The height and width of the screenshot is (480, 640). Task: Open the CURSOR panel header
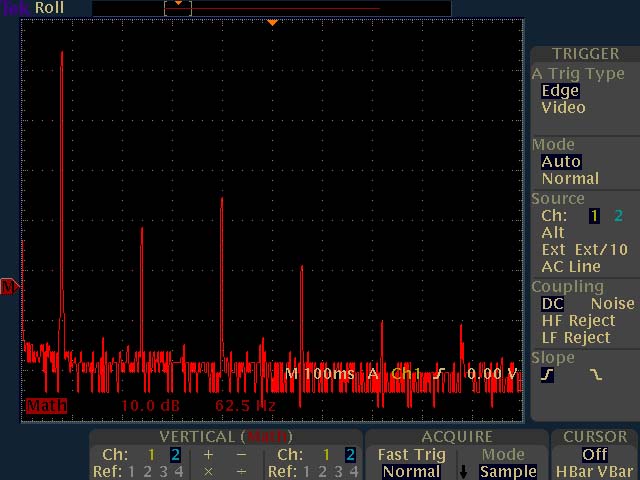coord(595,437)
